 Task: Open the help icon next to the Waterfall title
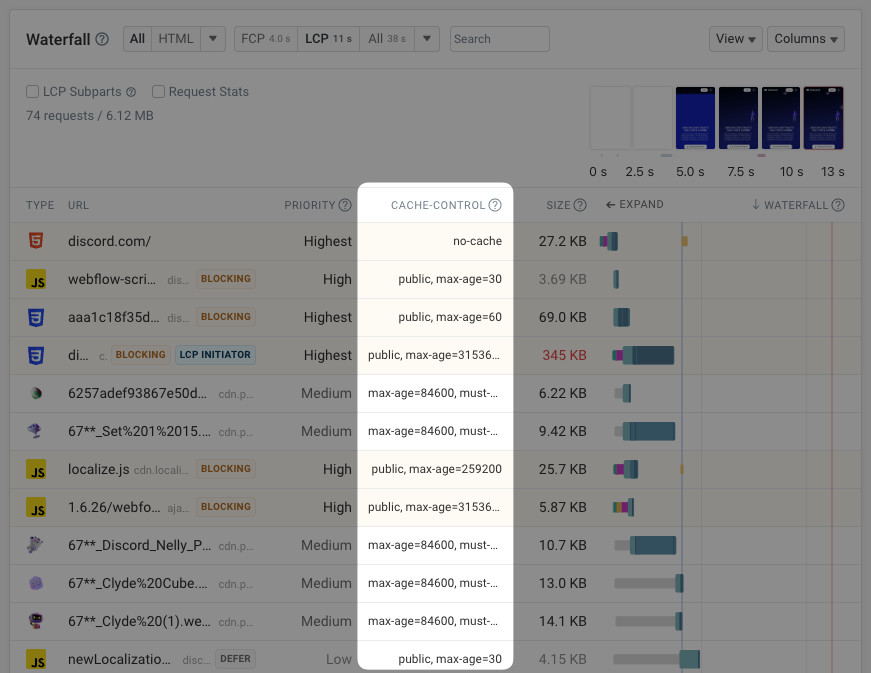click(102, 39)
